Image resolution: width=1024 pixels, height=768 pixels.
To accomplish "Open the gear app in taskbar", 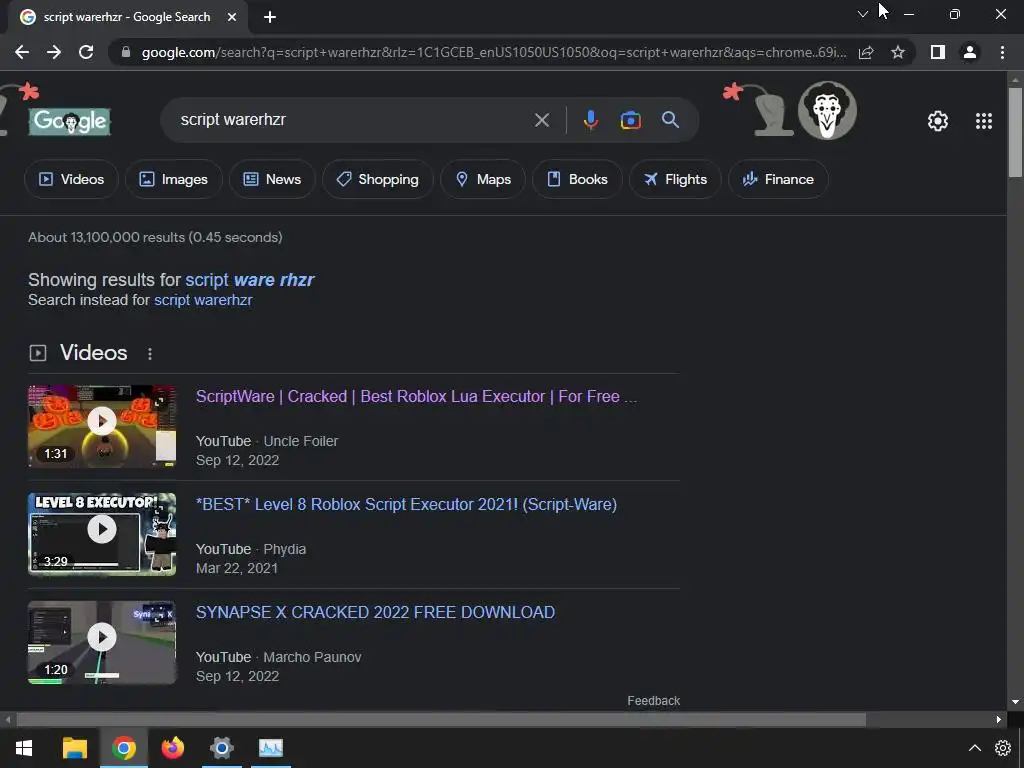I will pyautogui.click(x=221, y=748).
